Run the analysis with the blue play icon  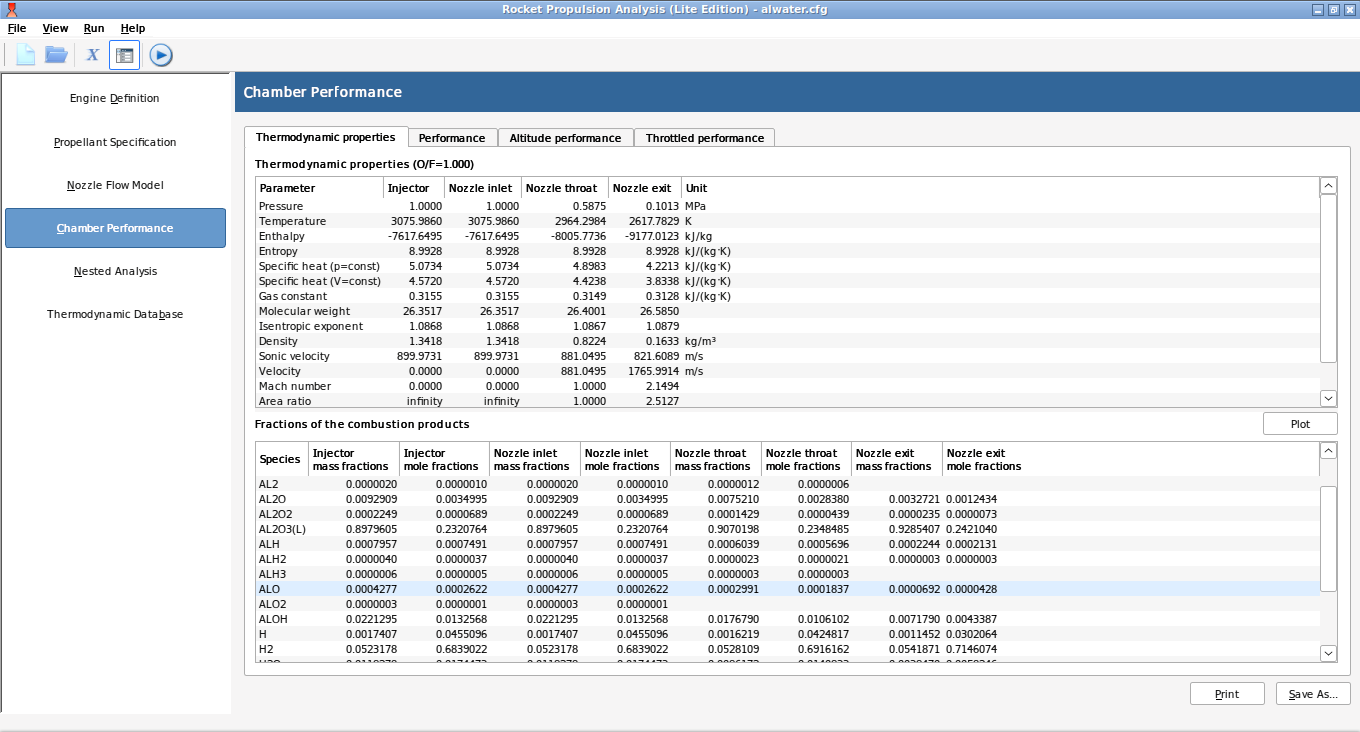pos(161,55)
